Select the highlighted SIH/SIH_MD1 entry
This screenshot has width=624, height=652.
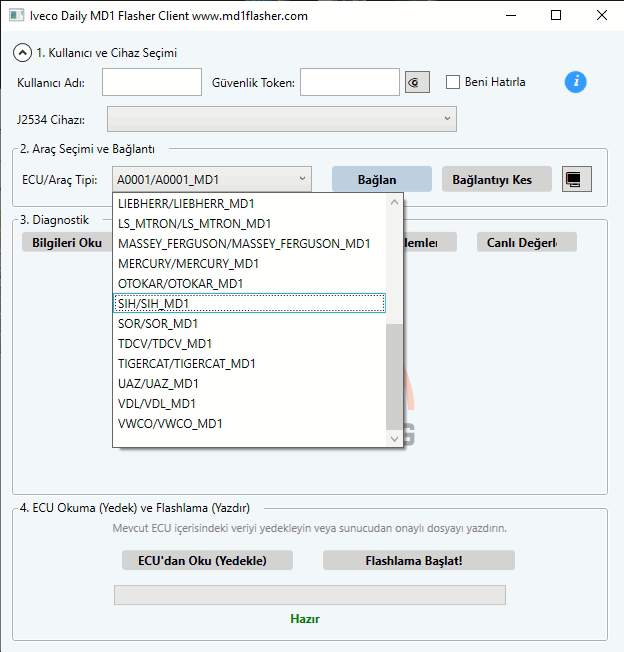pos(249,304)
